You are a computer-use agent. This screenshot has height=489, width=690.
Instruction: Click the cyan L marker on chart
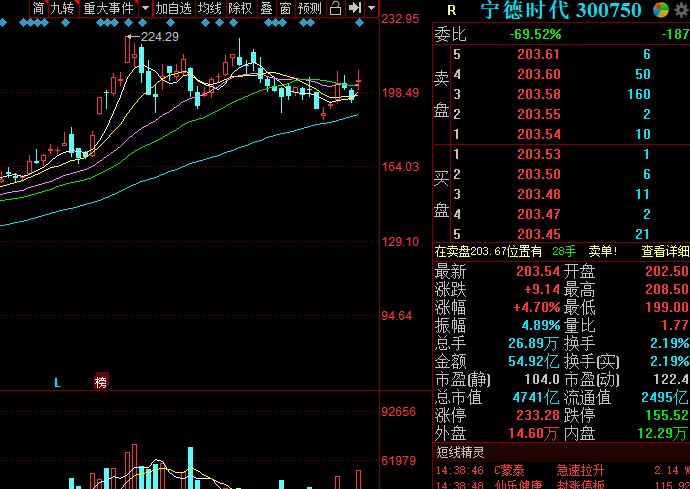(x=57, y=383)
